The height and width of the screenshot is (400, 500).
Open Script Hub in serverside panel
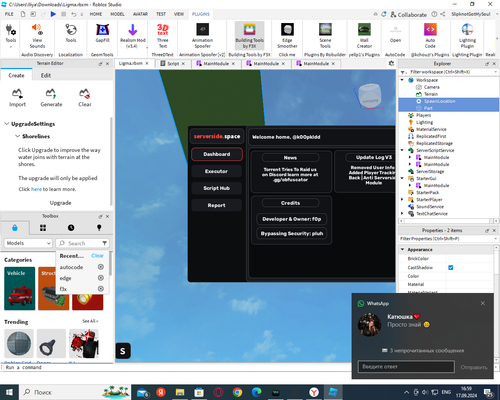(x=216, y=188)
